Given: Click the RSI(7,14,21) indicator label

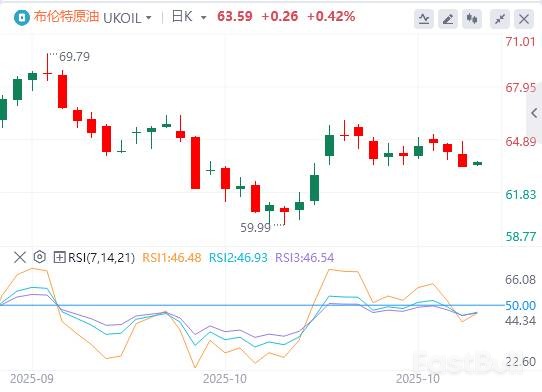Looking at the screenshot, I should click(x=101, y=258).
